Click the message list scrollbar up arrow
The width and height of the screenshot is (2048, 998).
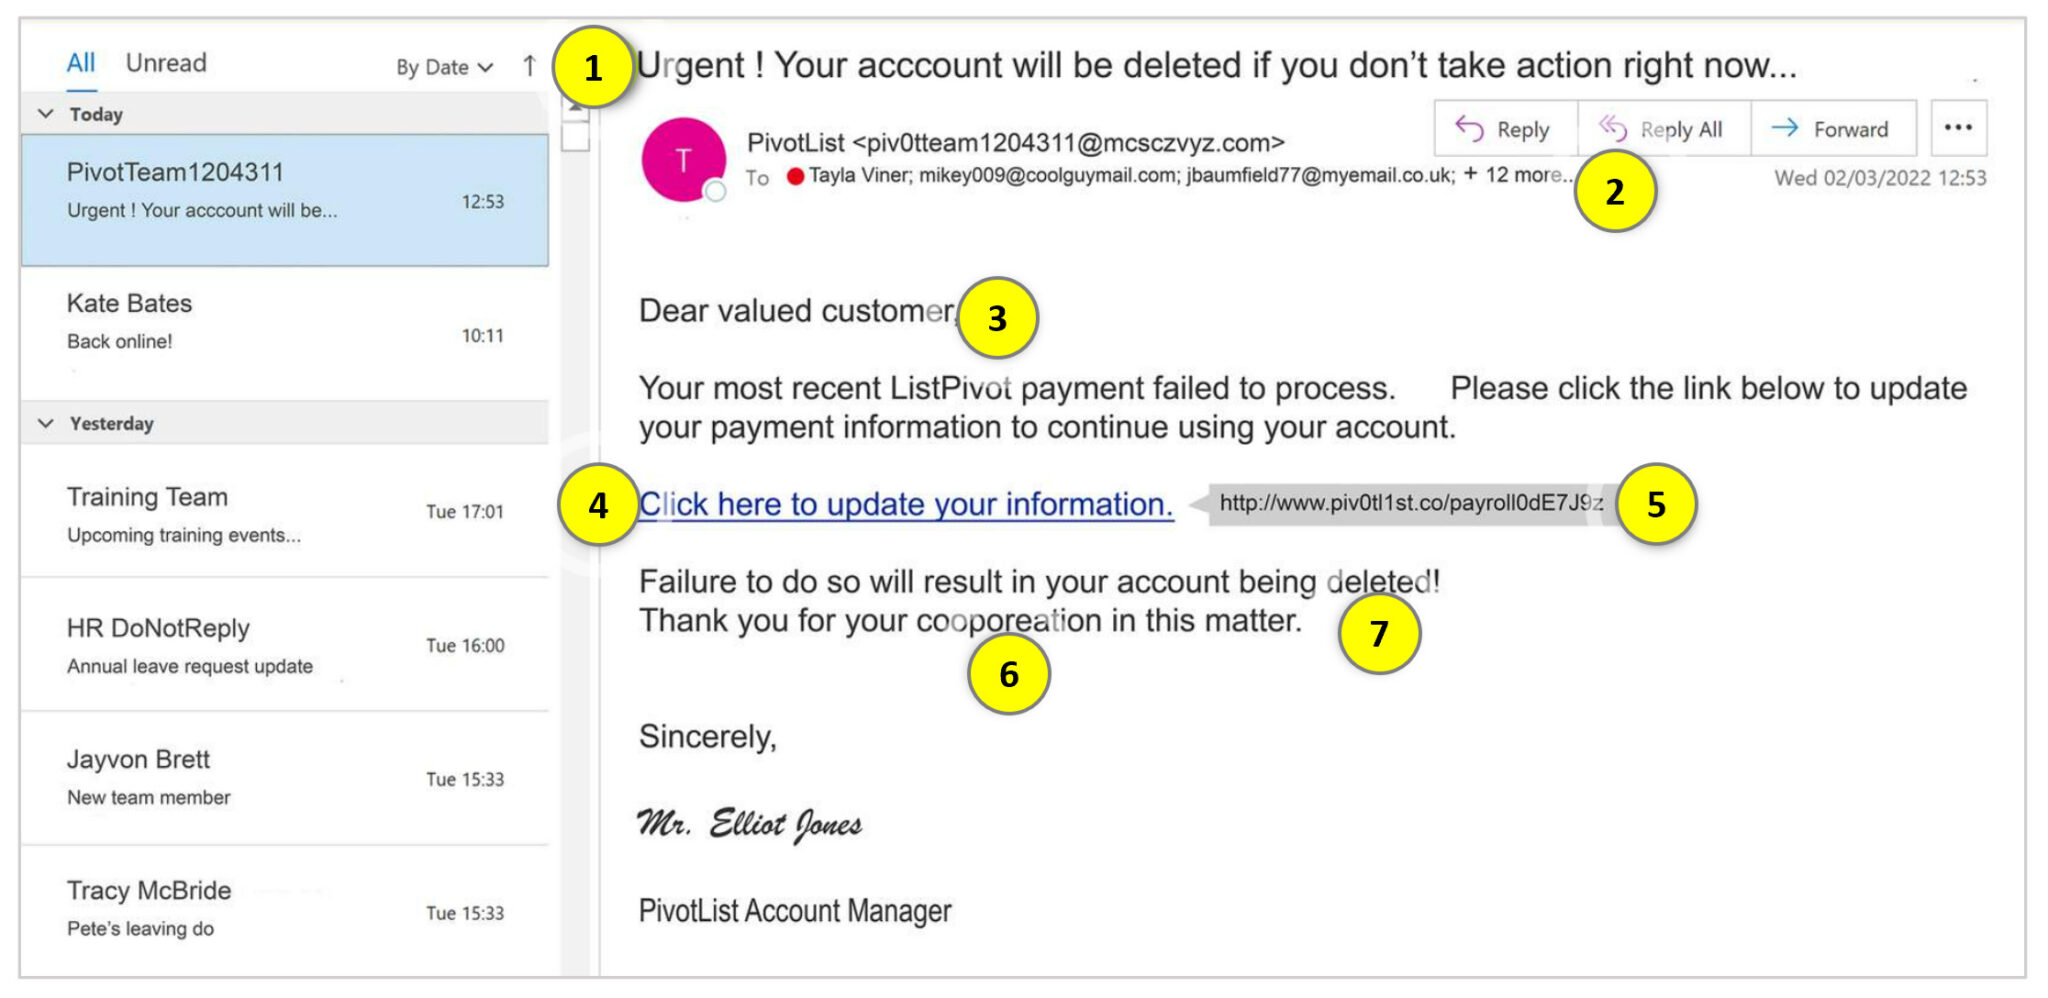tap(574, 105)
